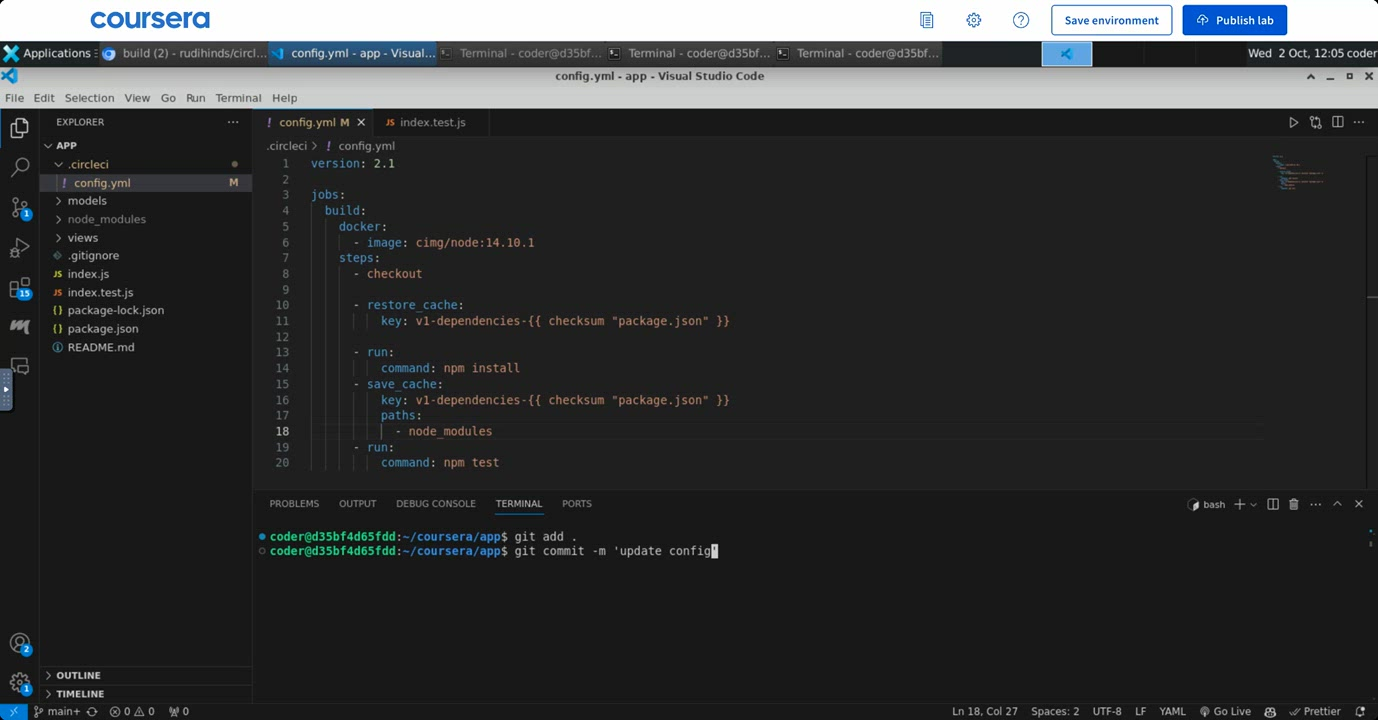Open Run and Debug view icon
1378x720 pixels.
[x=19, y=248]
